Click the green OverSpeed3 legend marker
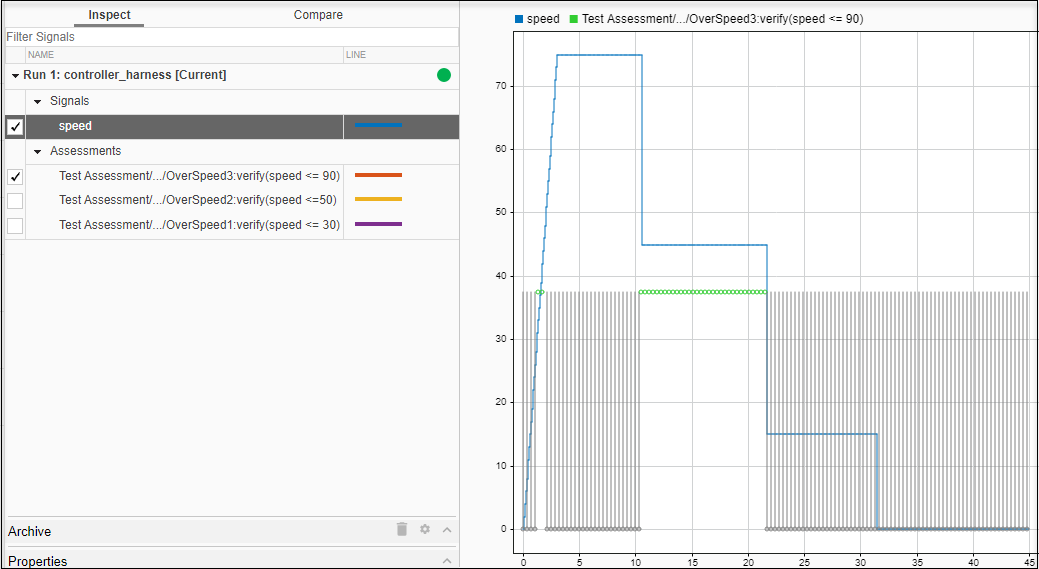The width and height of the screenshot is (1039, 569). [573, 19]
